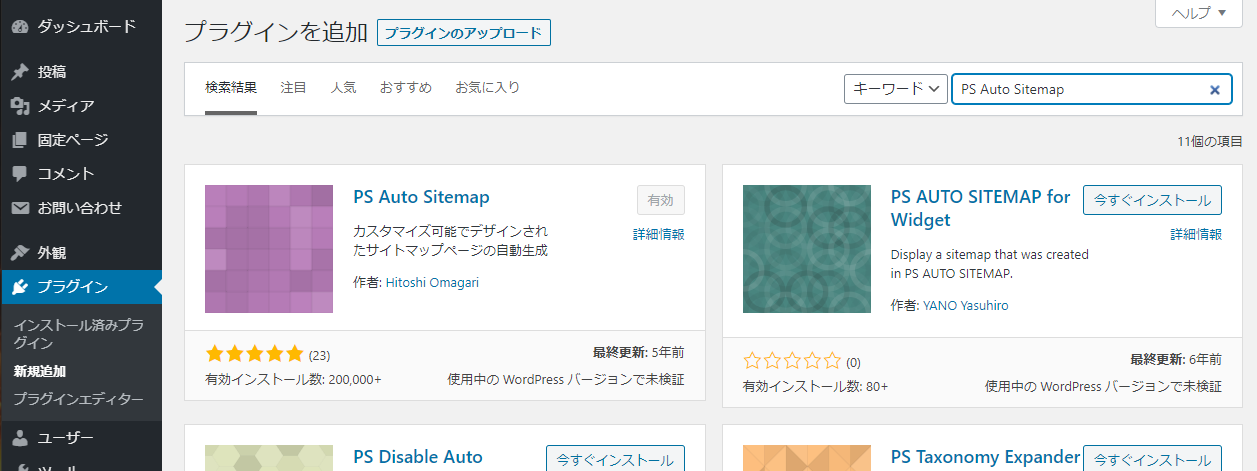The width and height of the screenshot is (1257, 471).
Task: Click the five-star rating of PS Auto Sitemap
Action: [254, 354]
